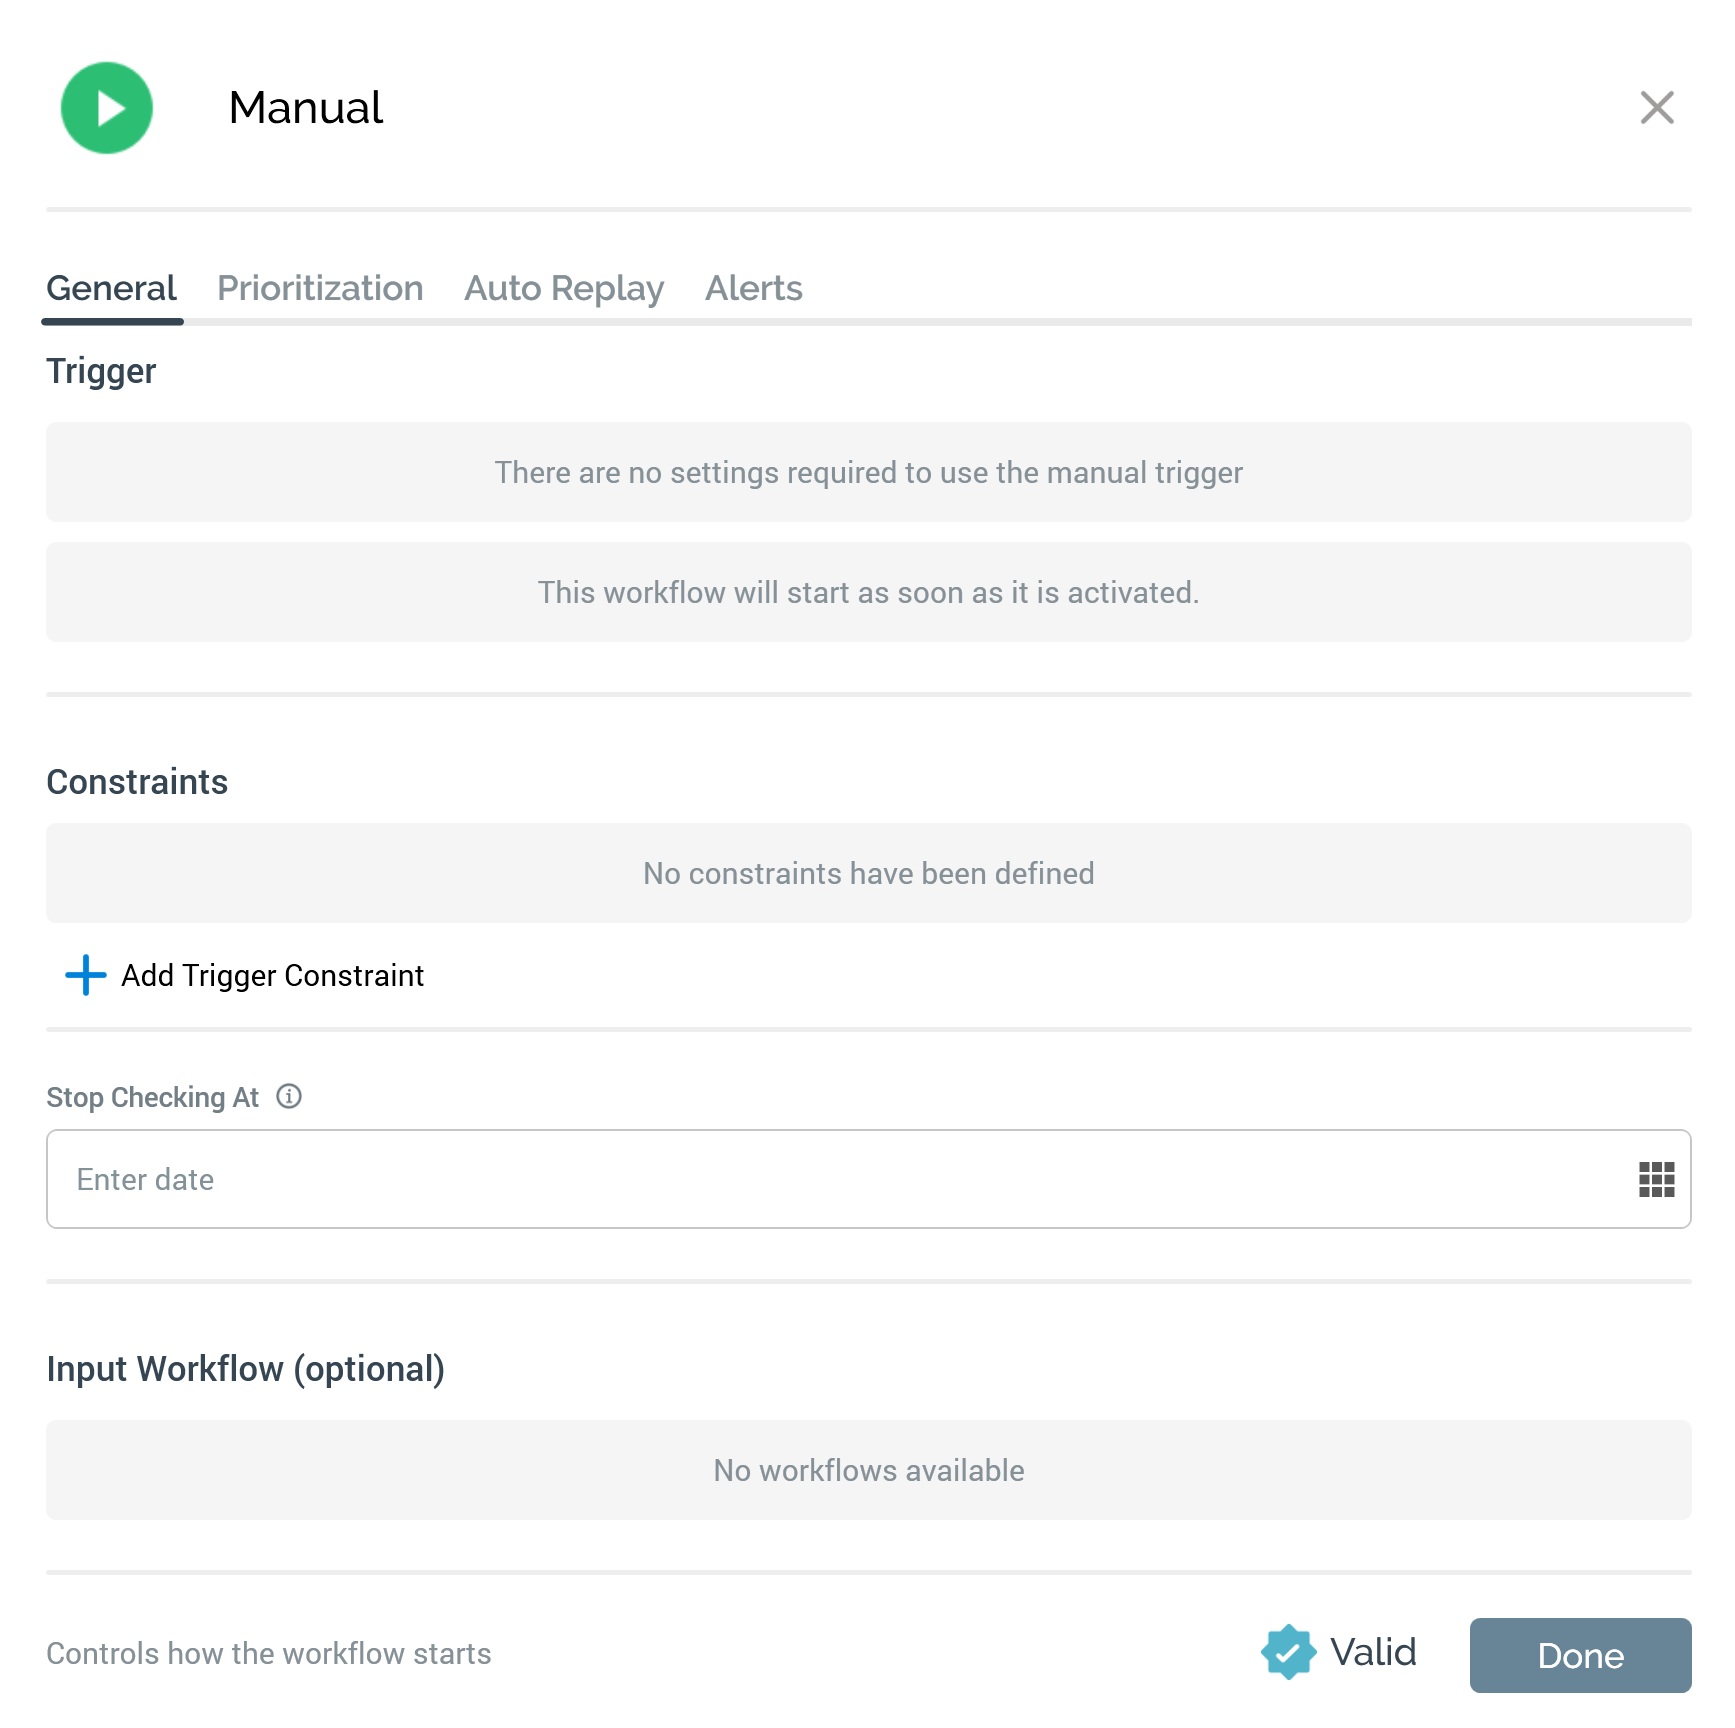Viewport: 1735px width, 1728px height.
Task: Click the manual trigger settings notice
Action: 868,472
